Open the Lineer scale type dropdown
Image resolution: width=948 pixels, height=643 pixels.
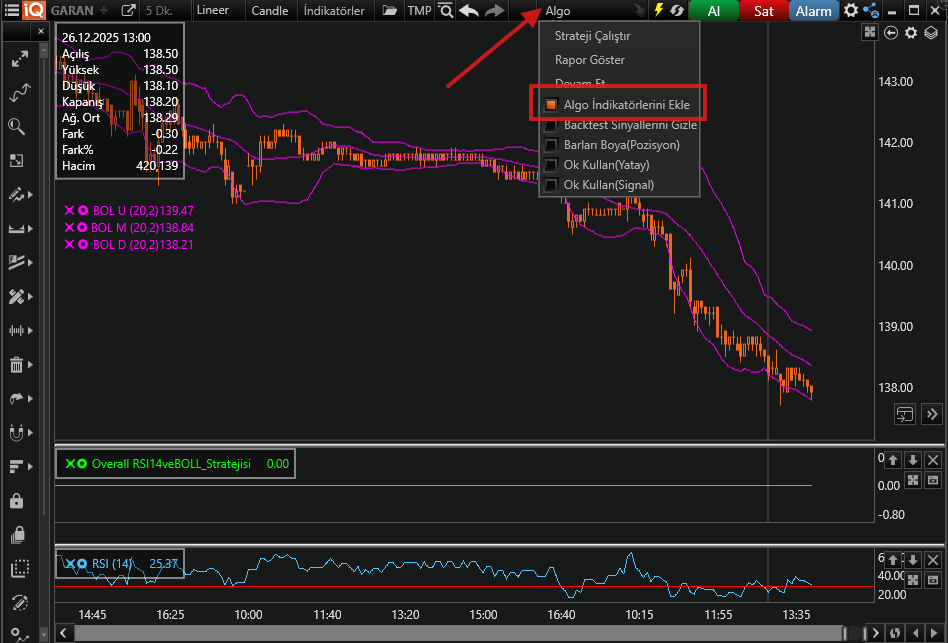(212, 11)
